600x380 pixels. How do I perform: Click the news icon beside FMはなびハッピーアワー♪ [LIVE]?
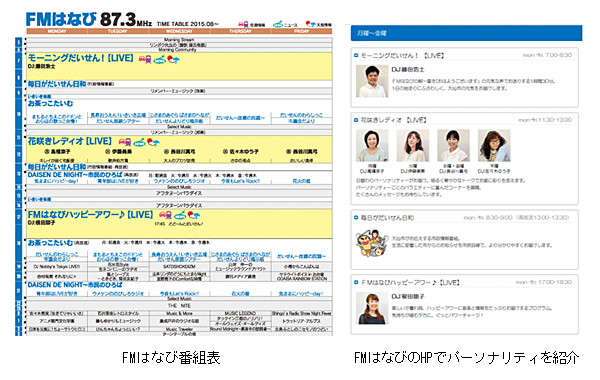point(180,215)
